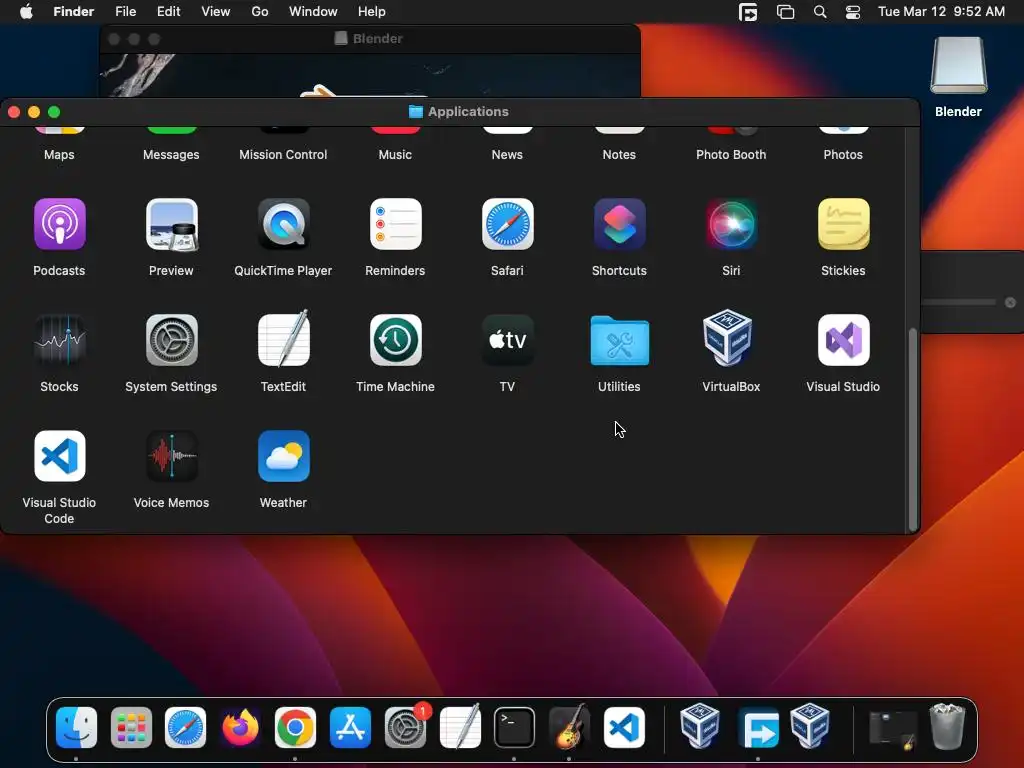The height and width of the screenshot is (768, 1024).
Task: Click the News label
Action: tap(507, 155)
